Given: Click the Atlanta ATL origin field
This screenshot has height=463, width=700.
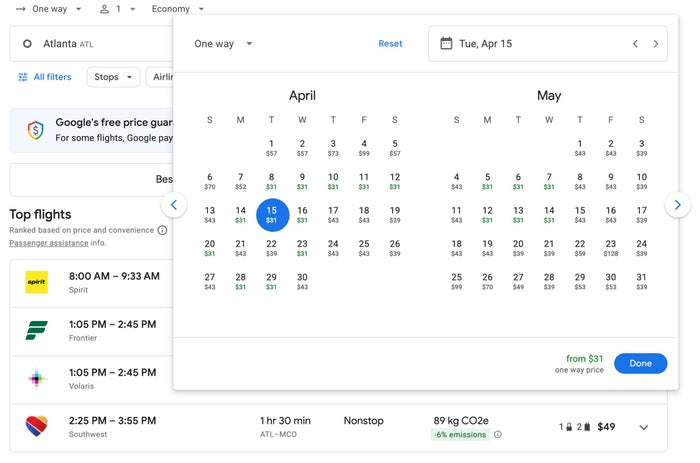Looking at the screenshot, I should click(x=92, y=44).
